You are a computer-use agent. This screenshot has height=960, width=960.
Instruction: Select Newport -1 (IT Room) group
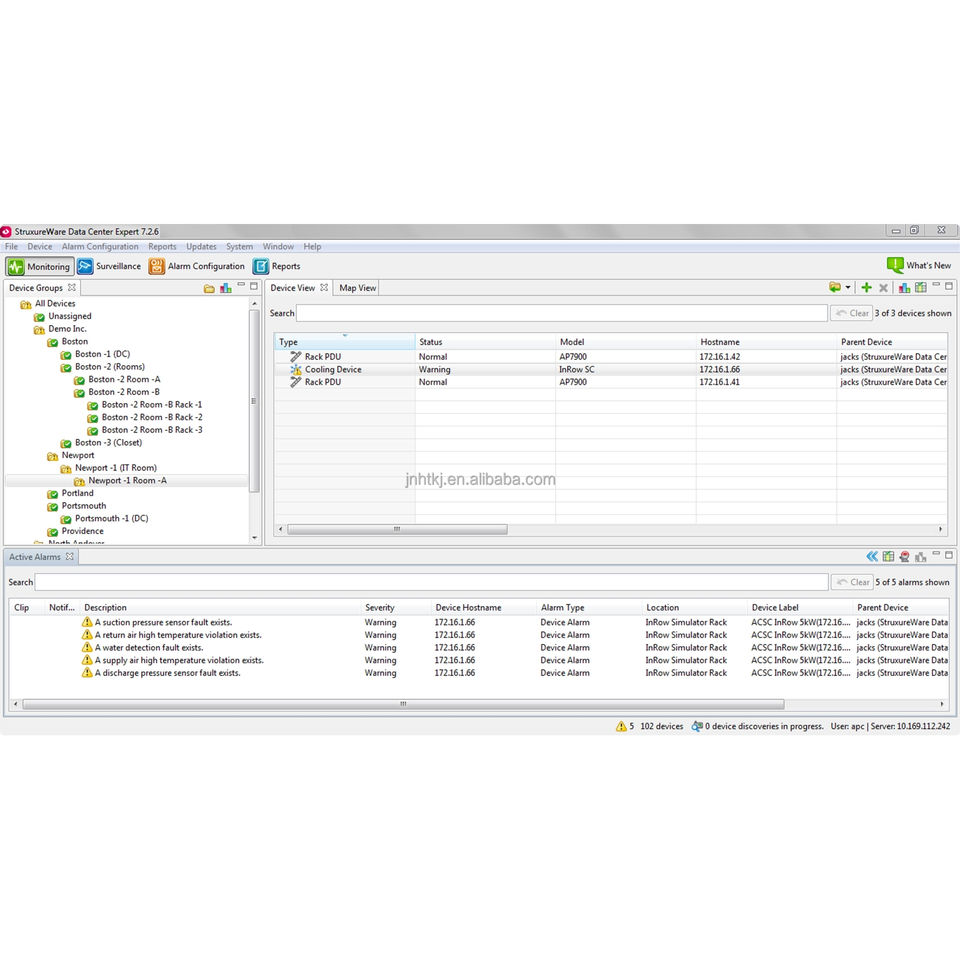click(x=116, y=468)
